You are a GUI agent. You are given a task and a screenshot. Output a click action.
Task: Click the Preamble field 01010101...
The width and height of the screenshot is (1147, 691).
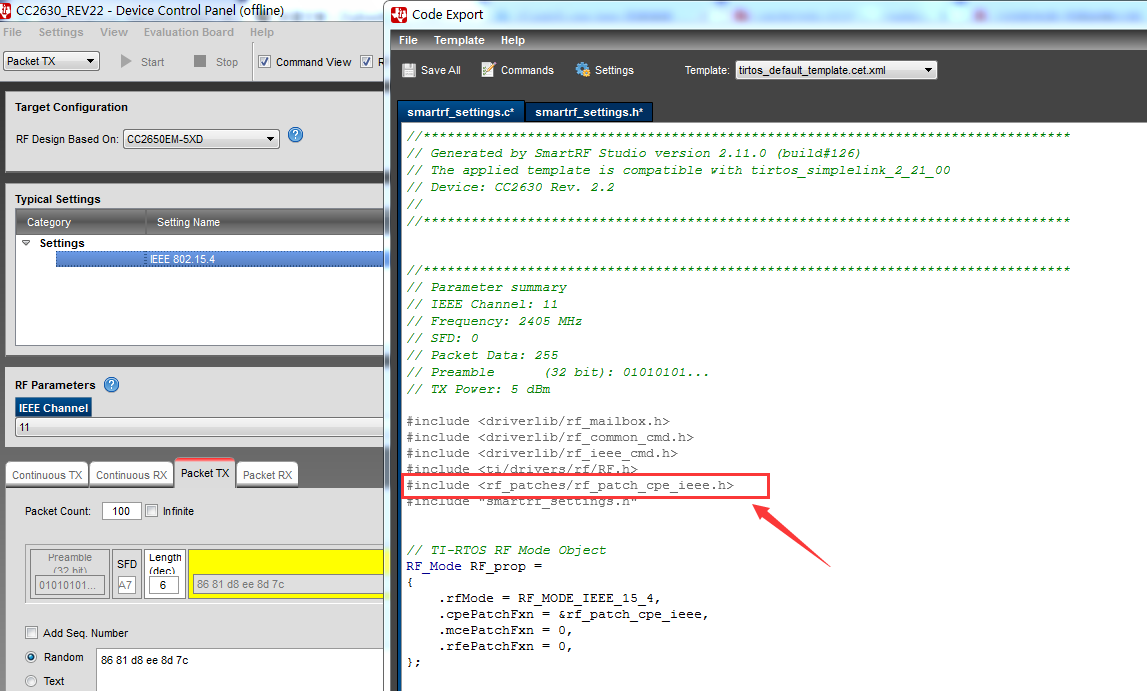[x=70, y=585]
